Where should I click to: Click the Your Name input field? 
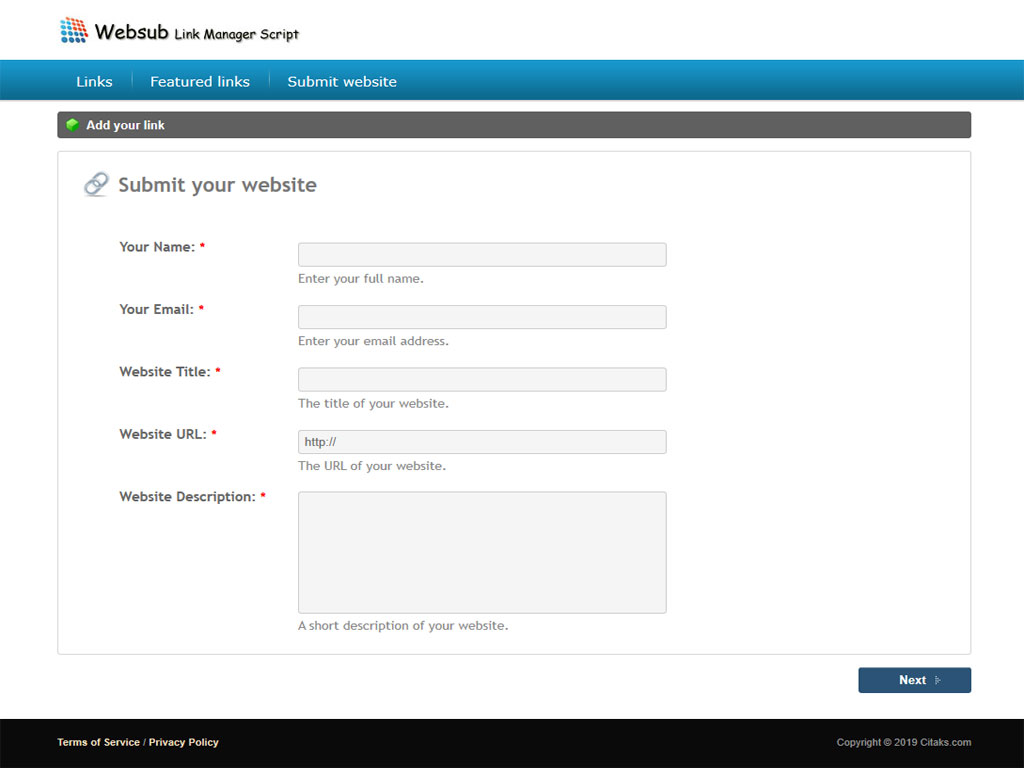click(481, 254)
